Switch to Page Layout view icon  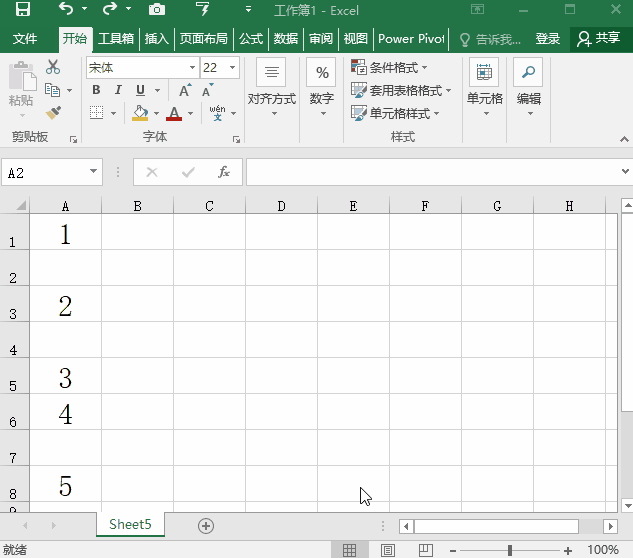388,550
